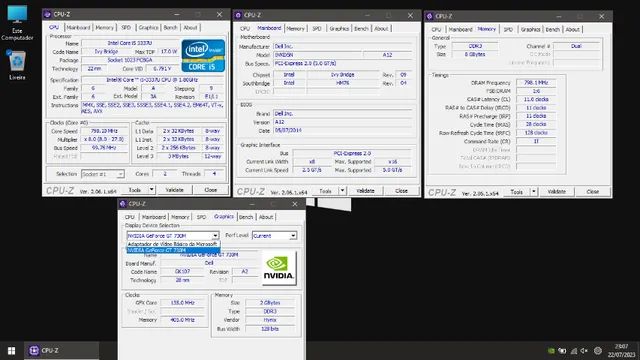The height and width of the screenshot is (360, 640).
Task: Click the Instructions list in CPU window
Action: [153, 109]
